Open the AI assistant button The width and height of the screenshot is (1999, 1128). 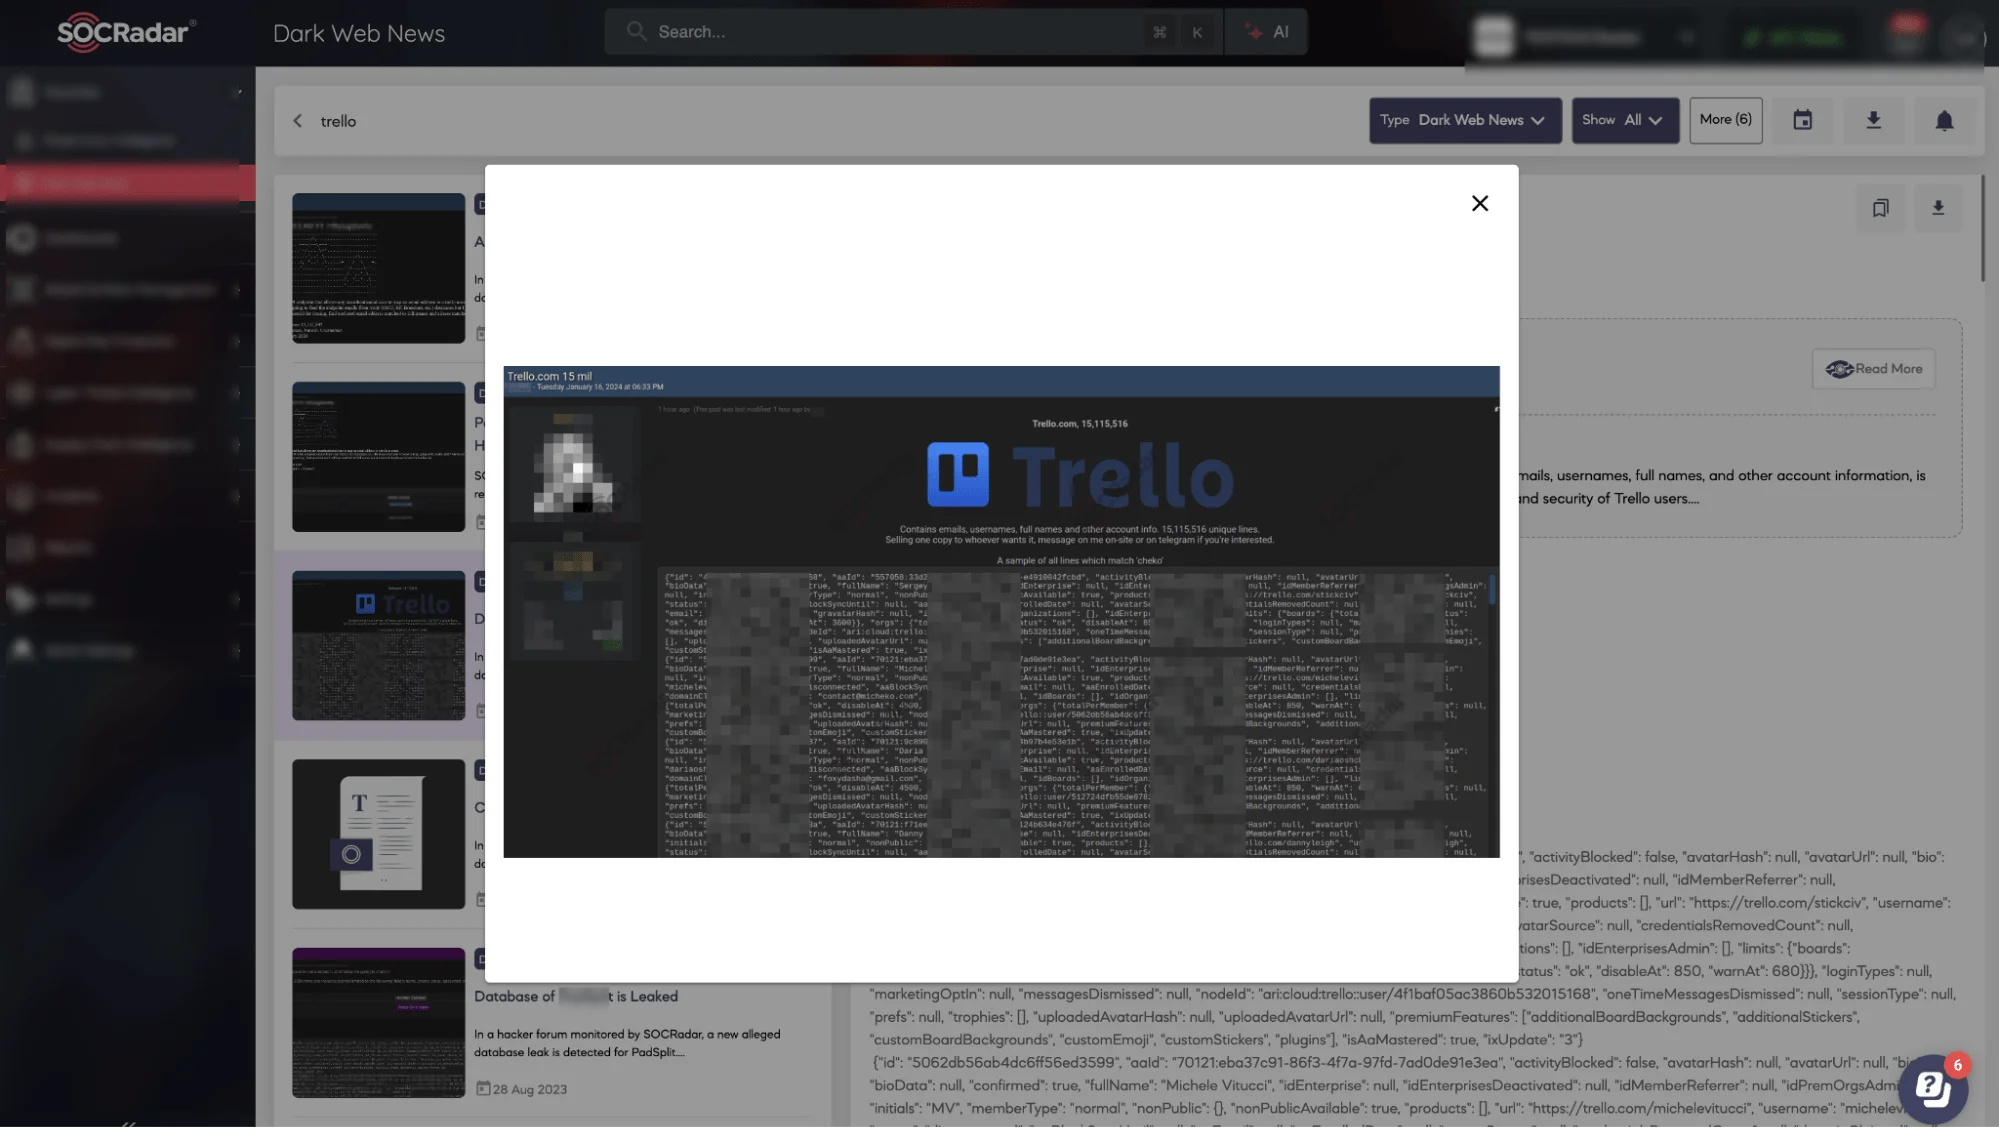(1264, 32)
